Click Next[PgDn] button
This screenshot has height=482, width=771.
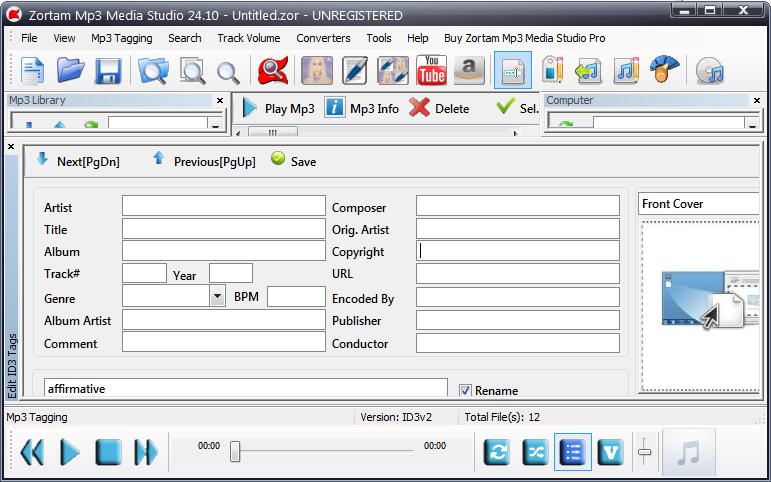pyautogui.click(x=78, y=161)
